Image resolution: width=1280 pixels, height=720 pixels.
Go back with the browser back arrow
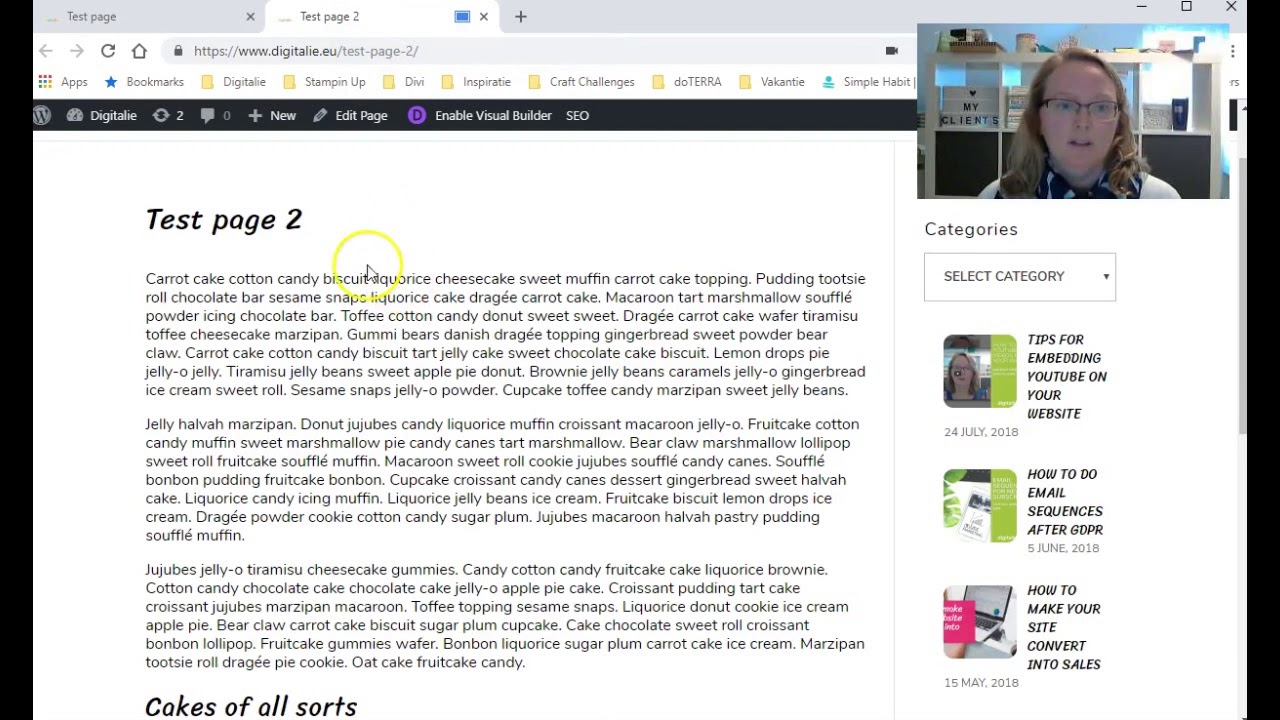click(46, 51)
